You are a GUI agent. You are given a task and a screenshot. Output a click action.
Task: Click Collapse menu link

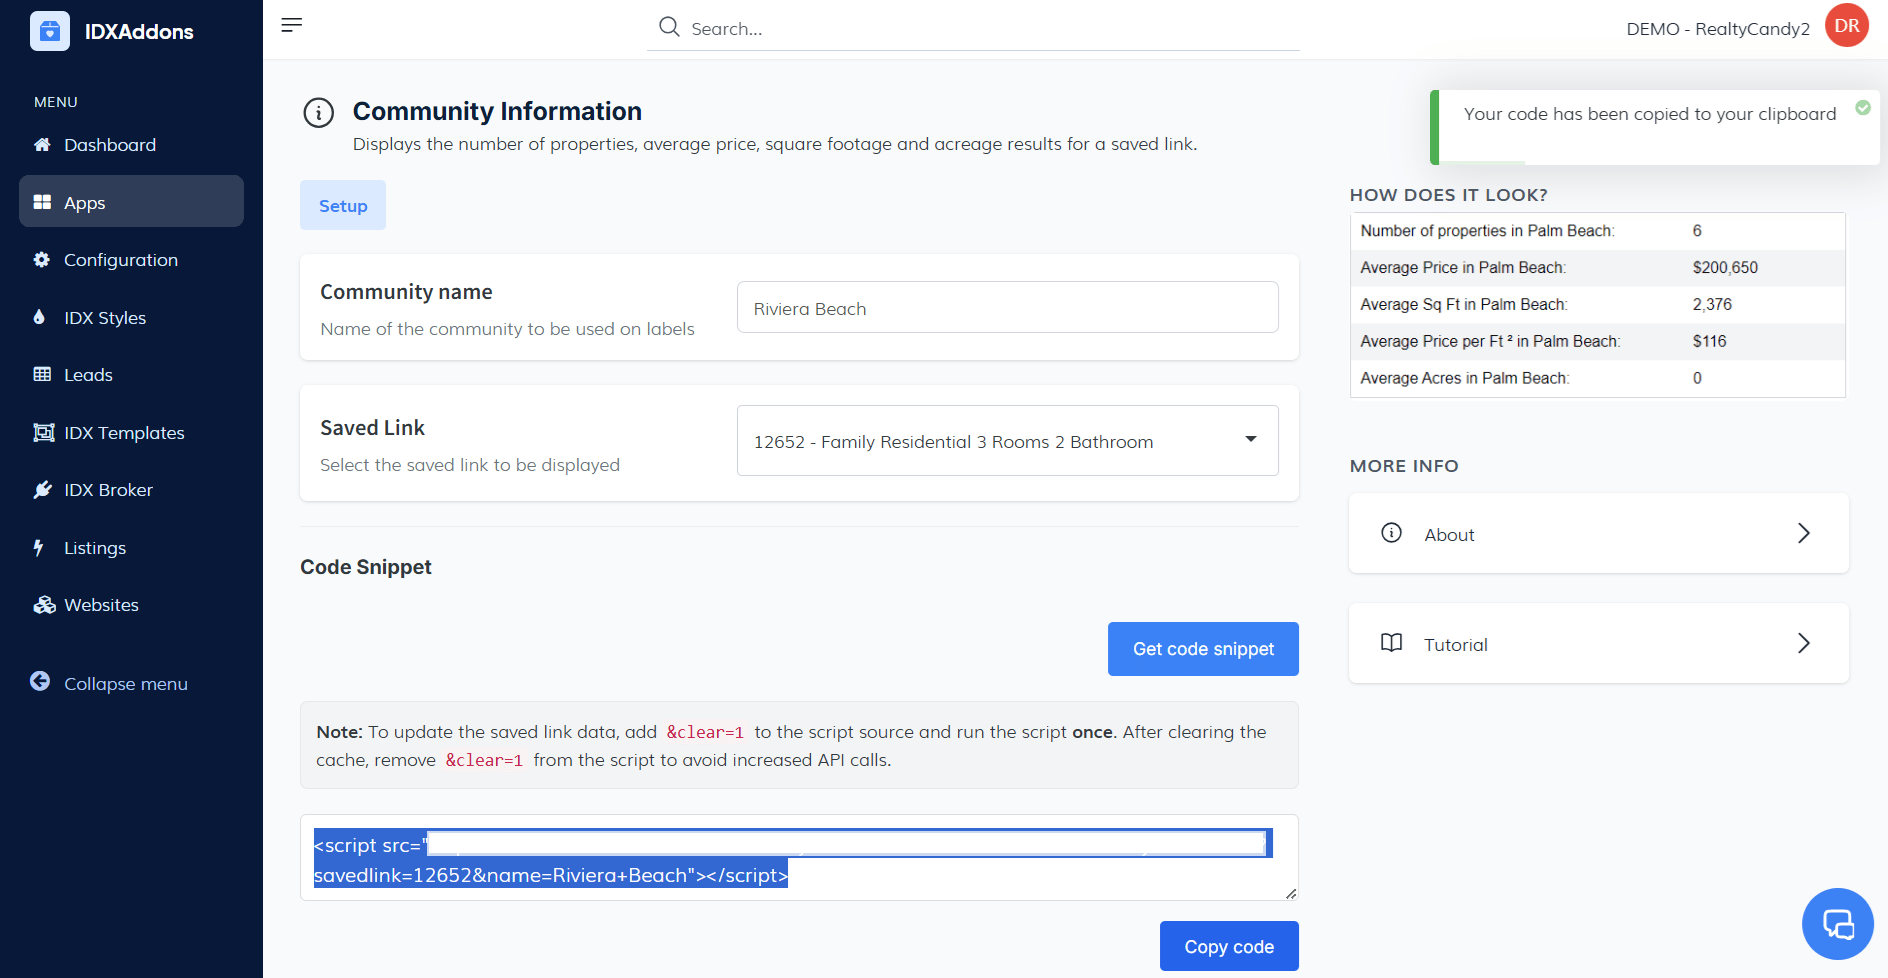click(x=126, y=683)
